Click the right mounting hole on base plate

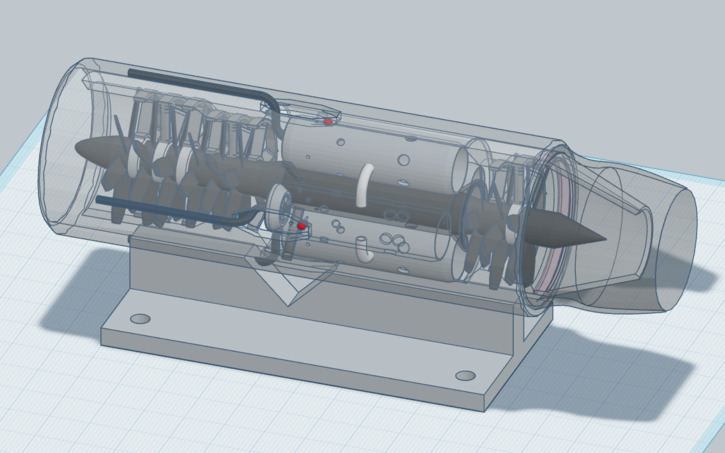(x=465, y=375)
